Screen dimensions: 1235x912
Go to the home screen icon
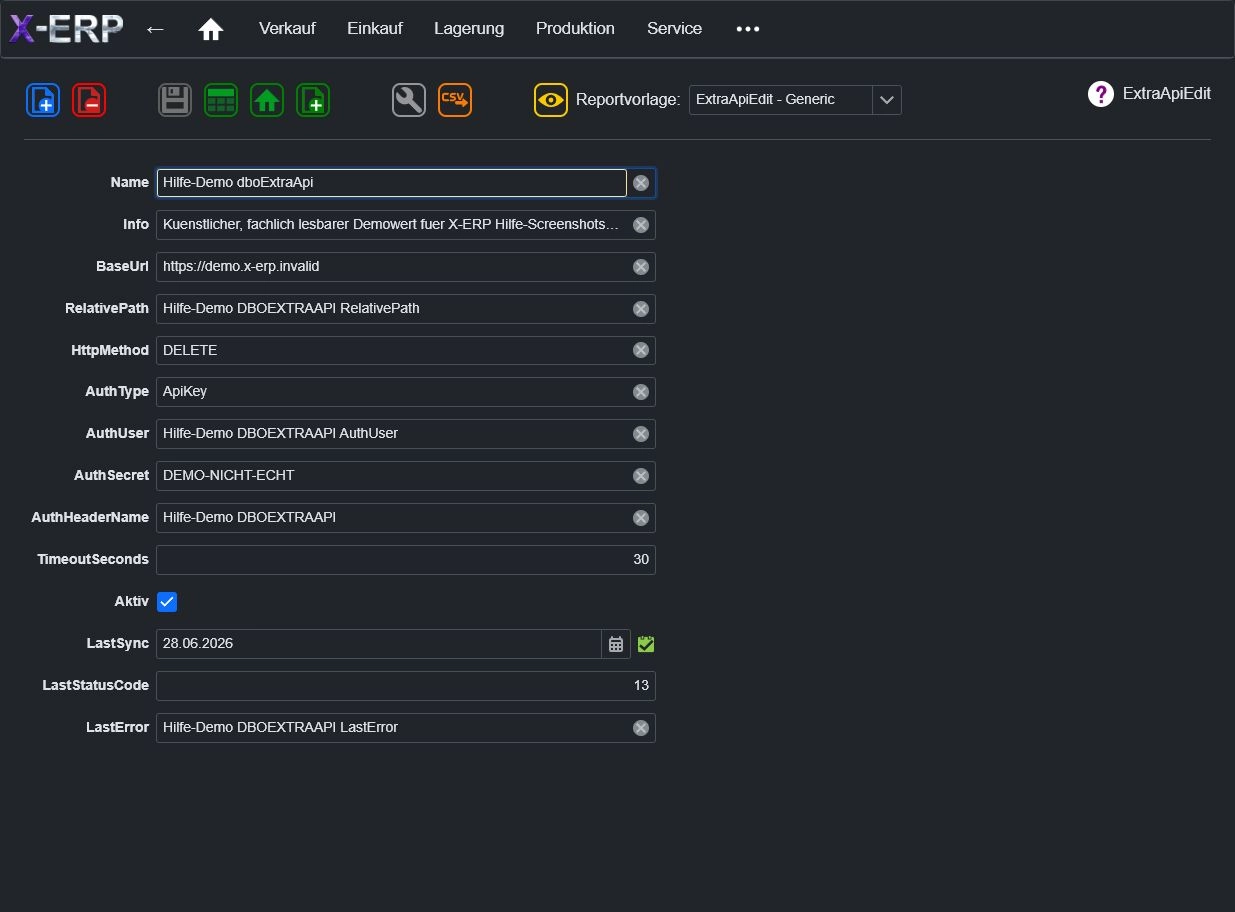(211, 29)
